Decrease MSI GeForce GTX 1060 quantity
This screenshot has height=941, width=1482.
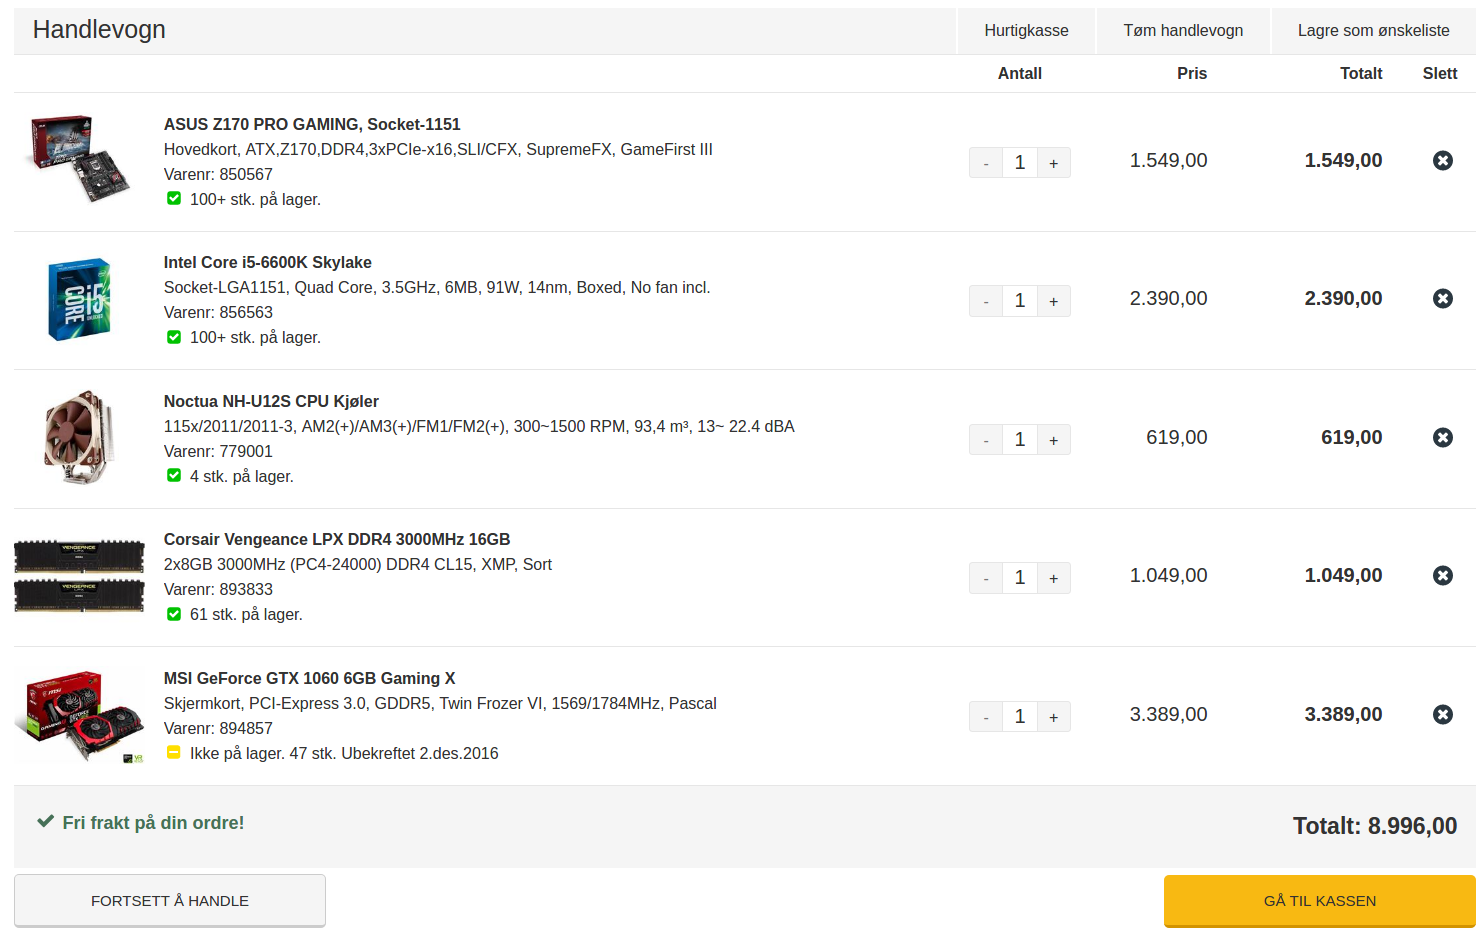(x=986, y=717)
